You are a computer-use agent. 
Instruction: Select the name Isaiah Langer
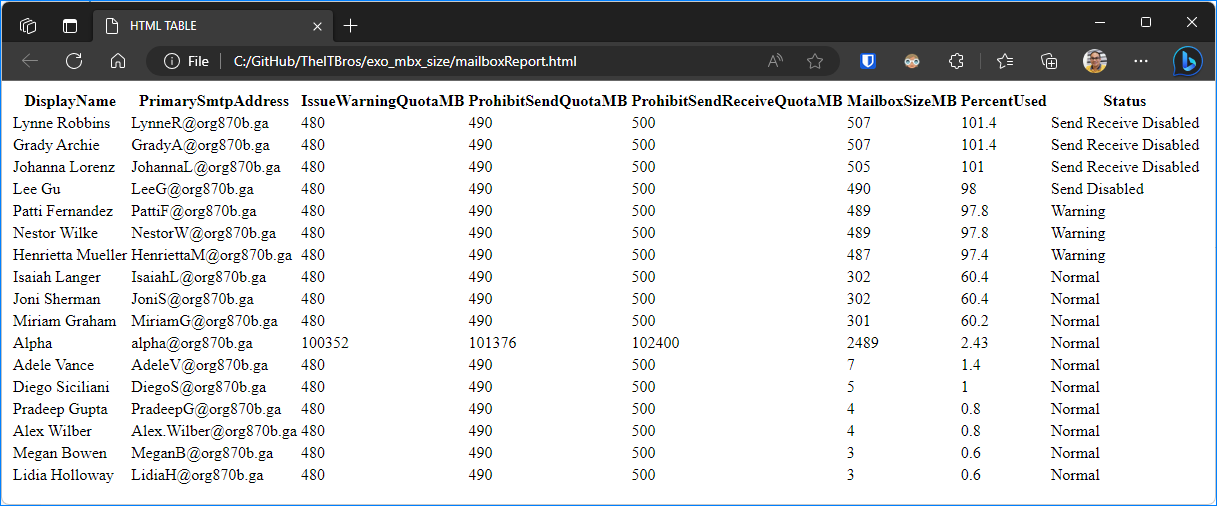pos(57,277)
